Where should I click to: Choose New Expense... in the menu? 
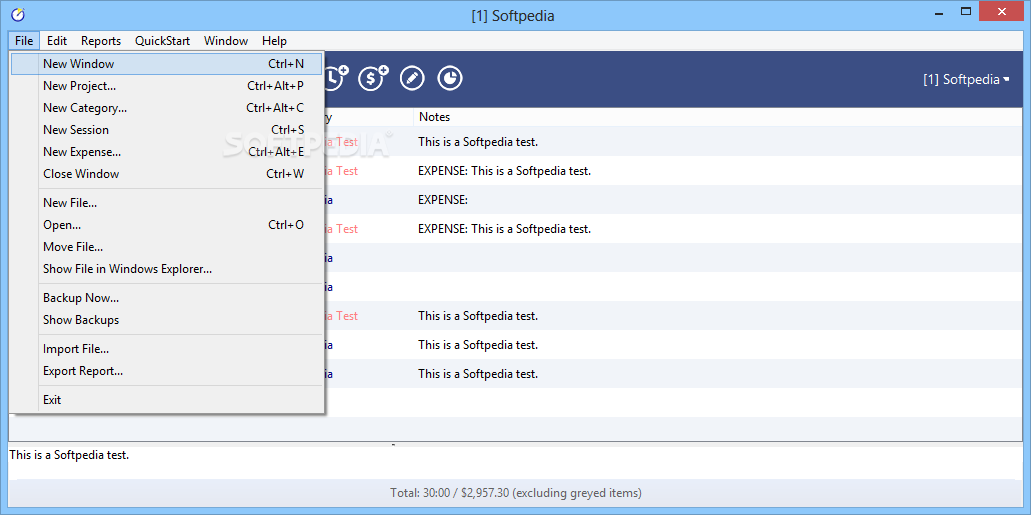[167, 152]
